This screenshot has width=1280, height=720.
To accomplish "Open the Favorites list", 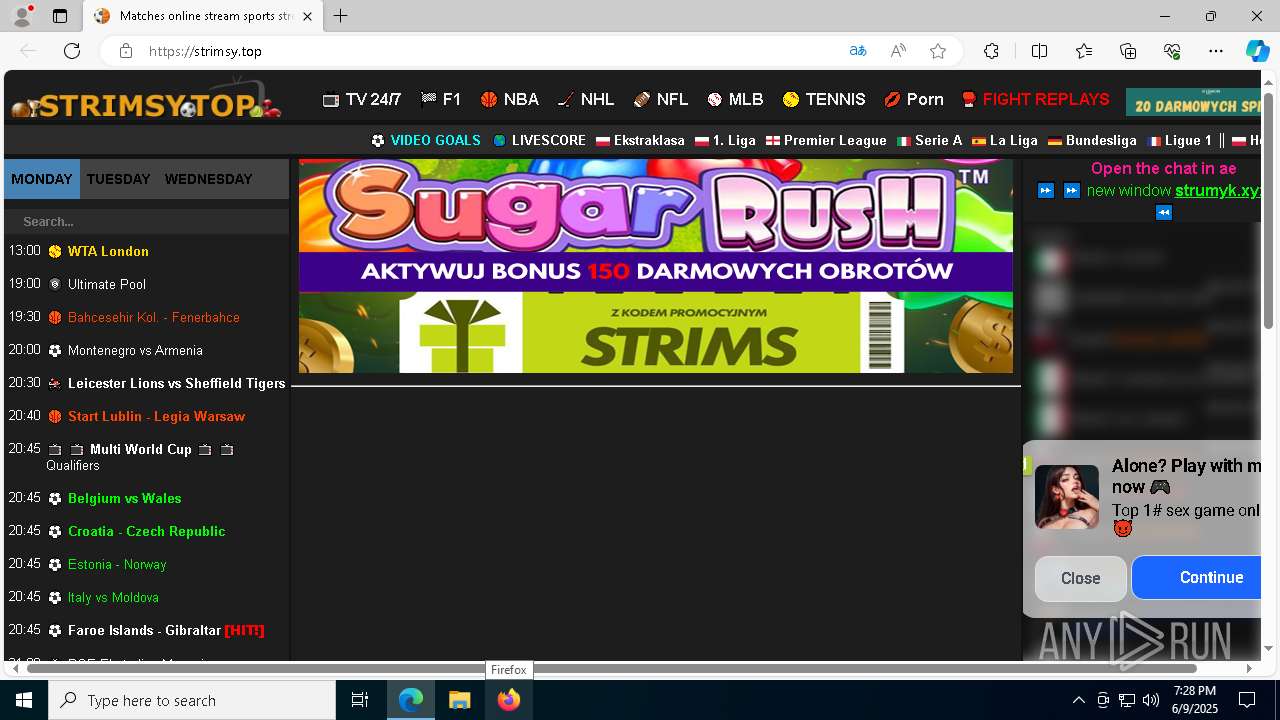I will [x=1084, y=51].
